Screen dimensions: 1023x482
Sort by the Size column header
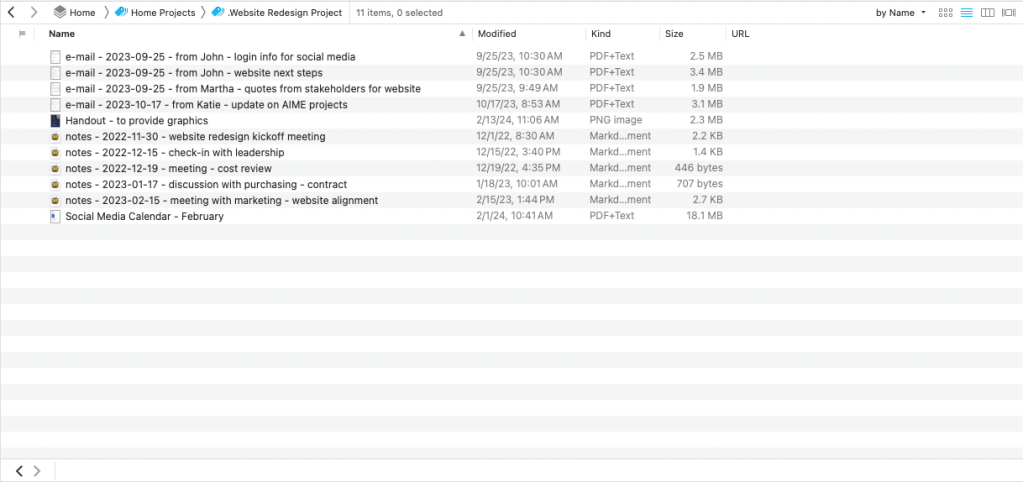(x=674, y=34)
